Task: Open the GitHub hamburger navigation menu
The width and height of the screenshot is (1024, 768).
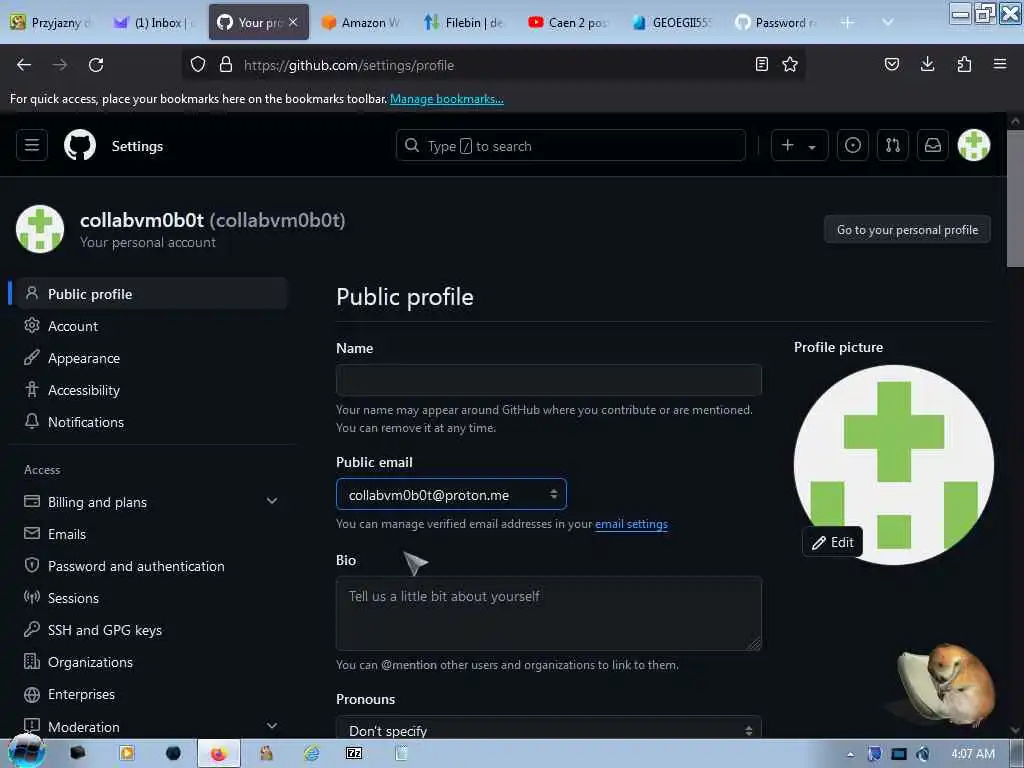Action: click(31, 145)
